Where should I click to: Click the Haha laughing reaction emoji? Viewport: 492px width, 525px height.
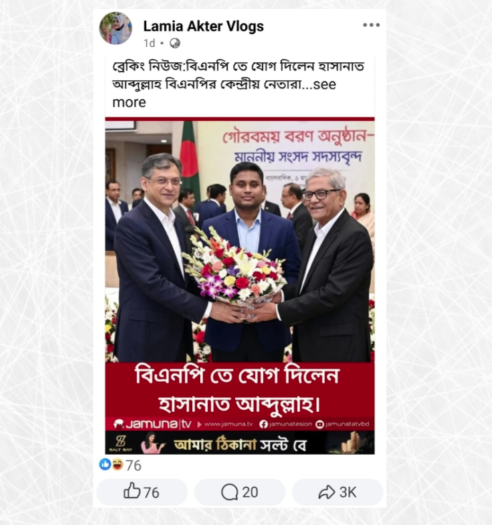[118, 464]
